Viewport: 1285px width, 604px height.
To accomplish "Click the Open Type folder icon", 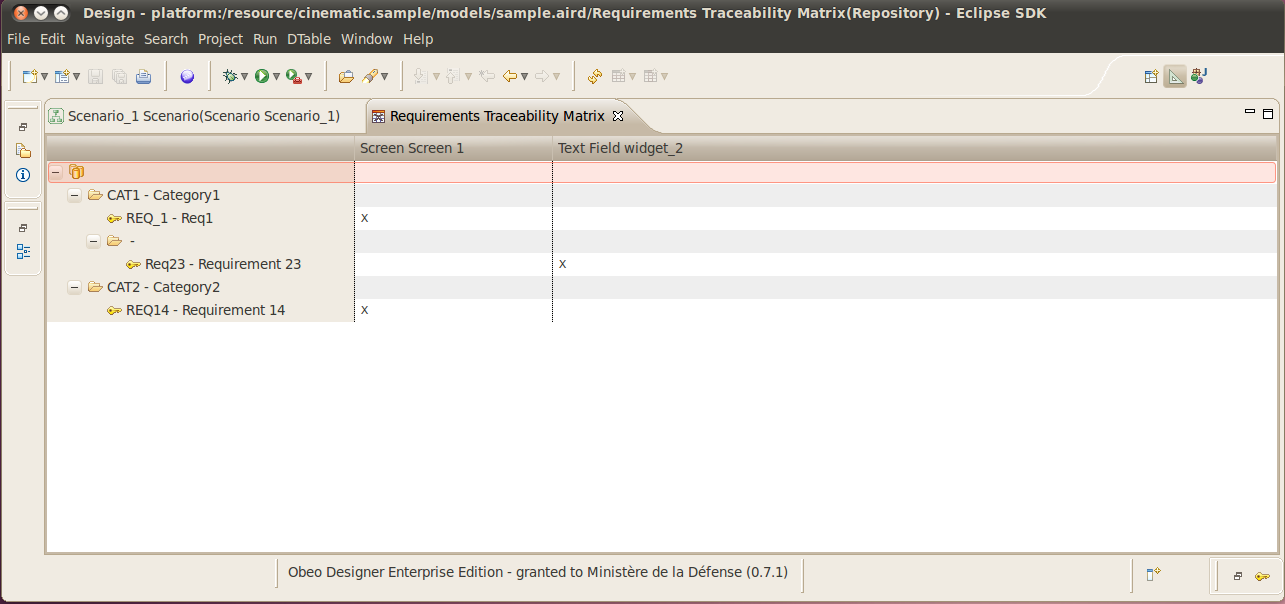I will point(346,76).
